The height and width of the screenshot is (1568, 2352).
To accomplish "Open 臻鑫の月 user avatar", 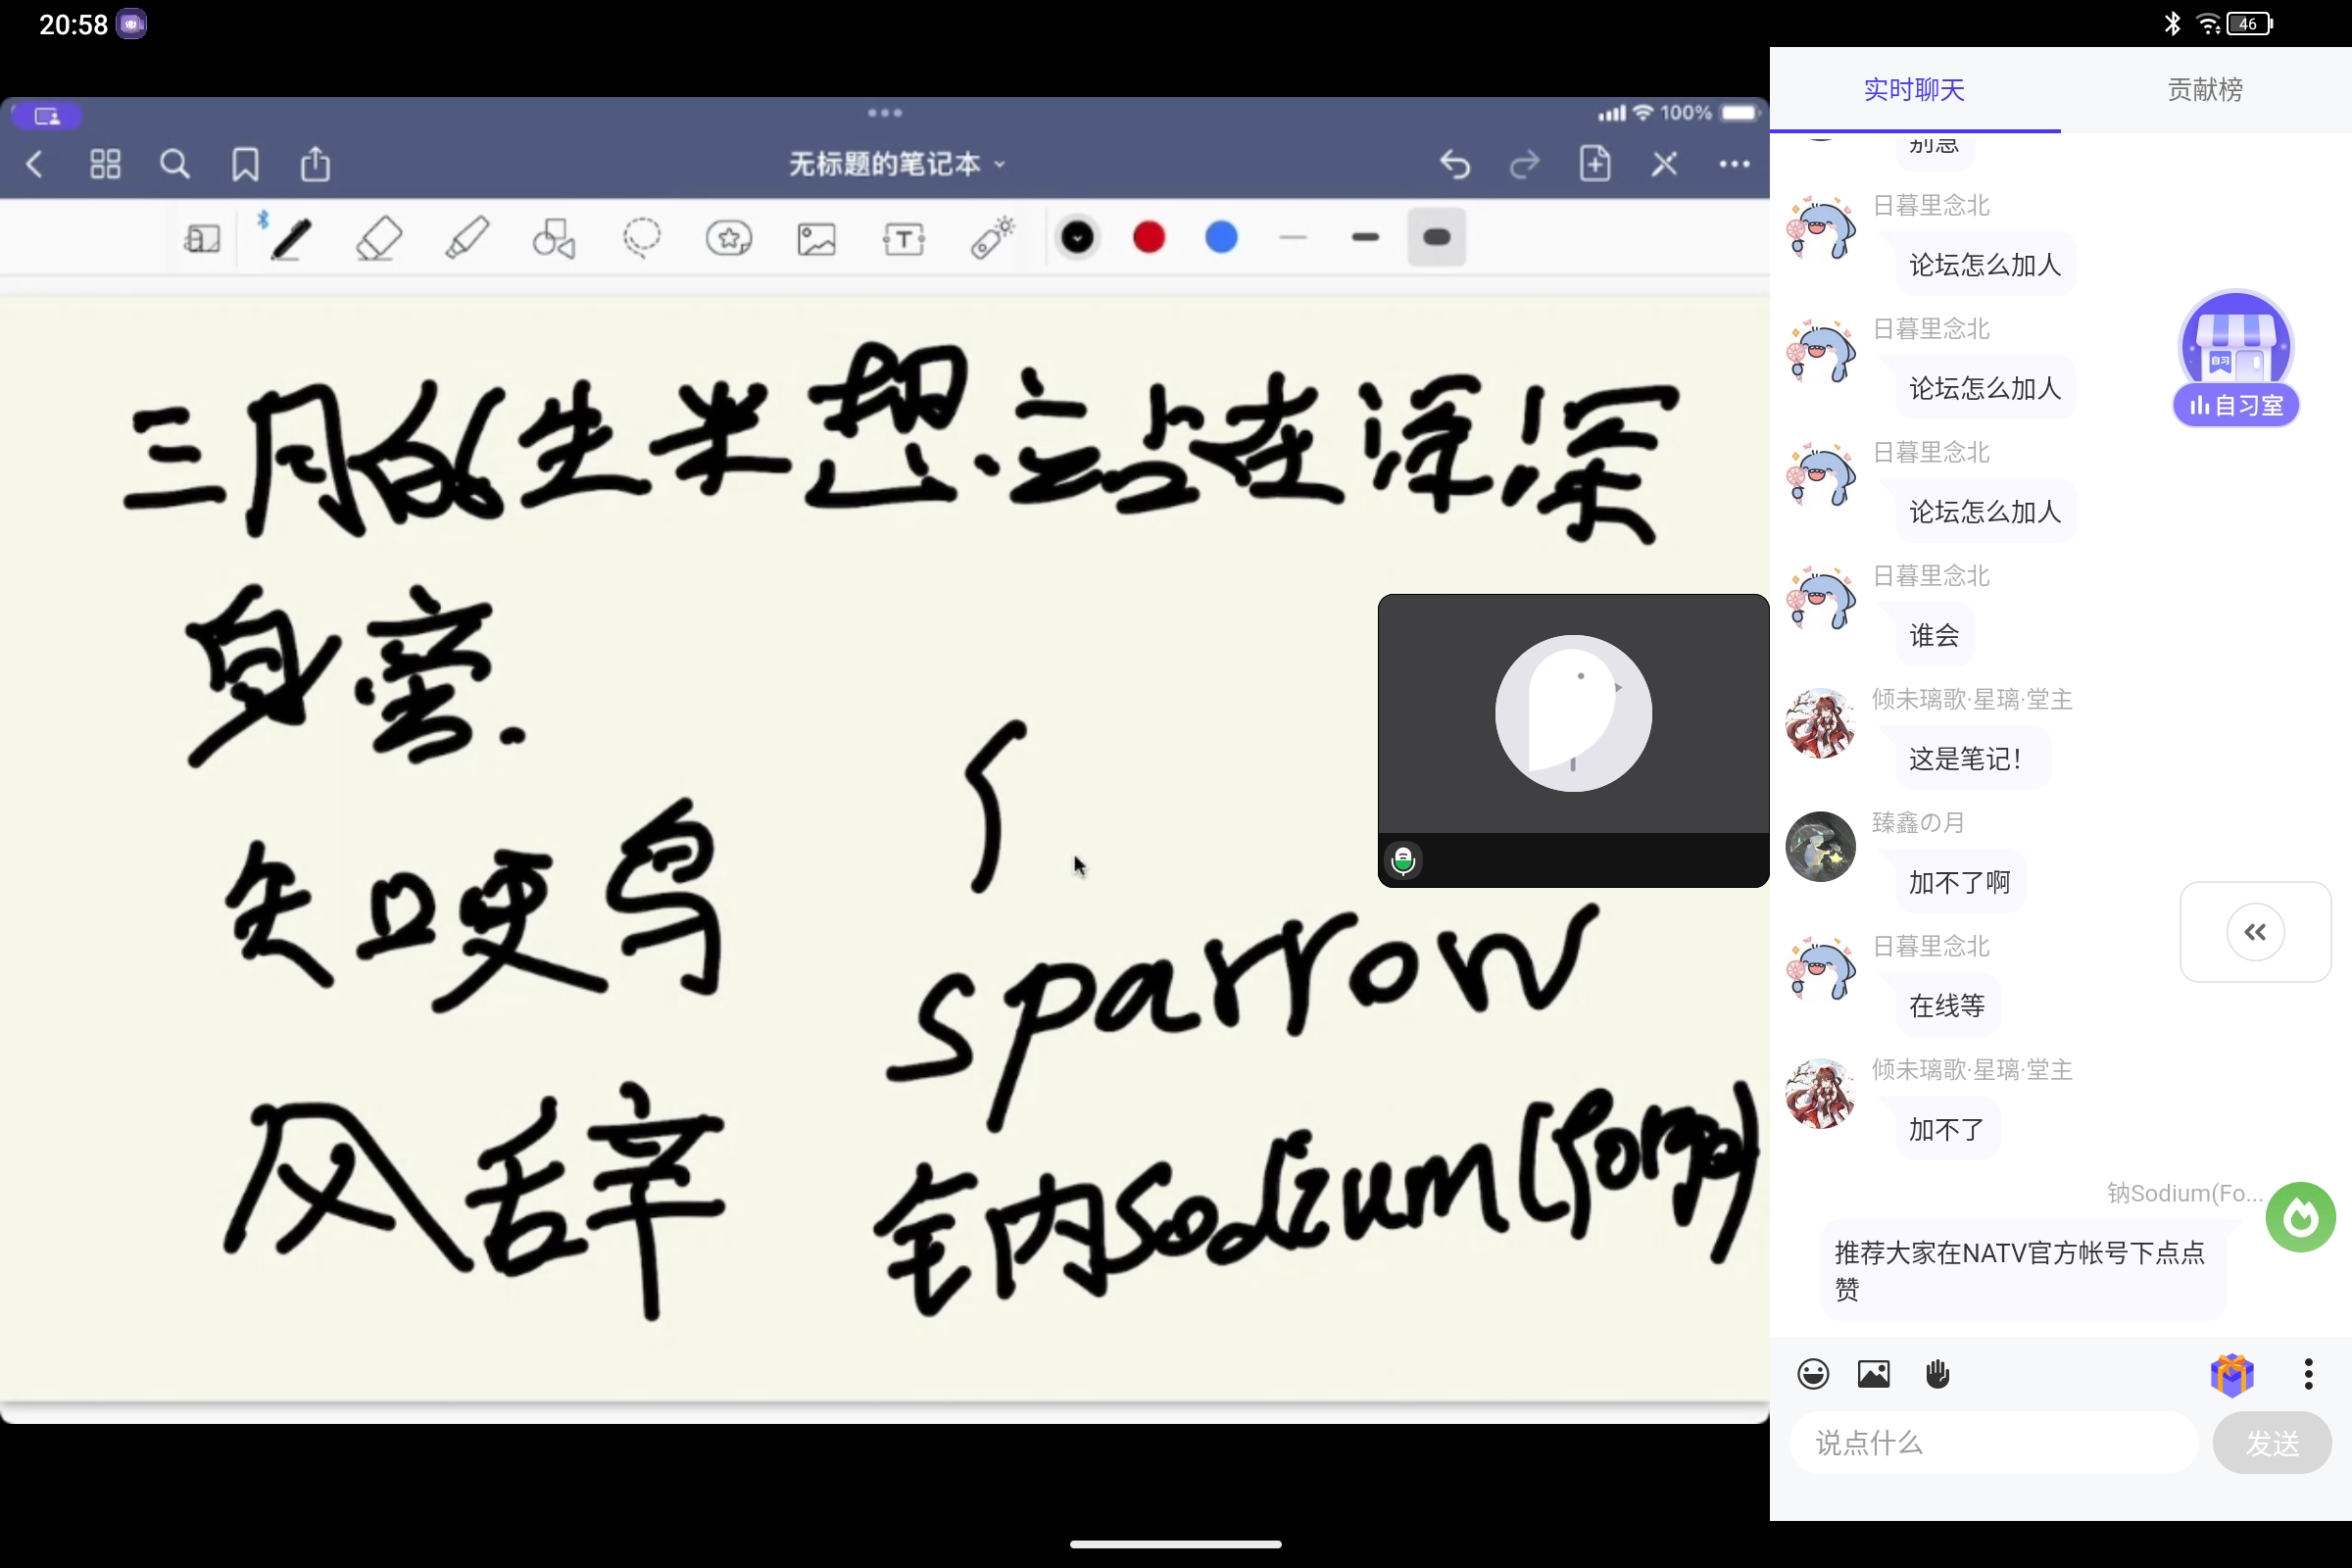I will click(x=1820, y=847).
